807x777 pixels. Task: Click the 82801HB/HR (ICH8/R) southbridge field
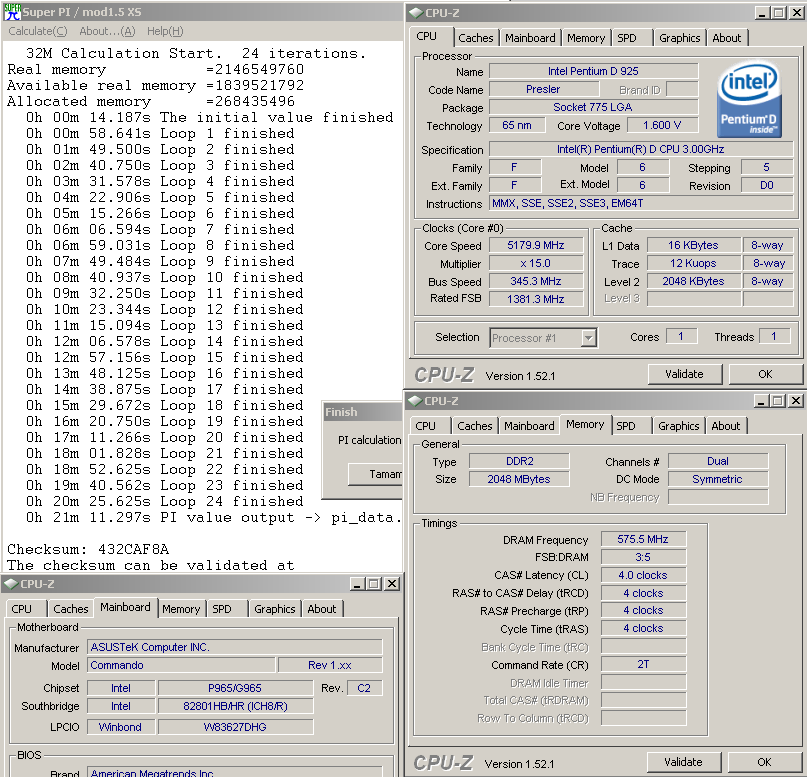235,706
